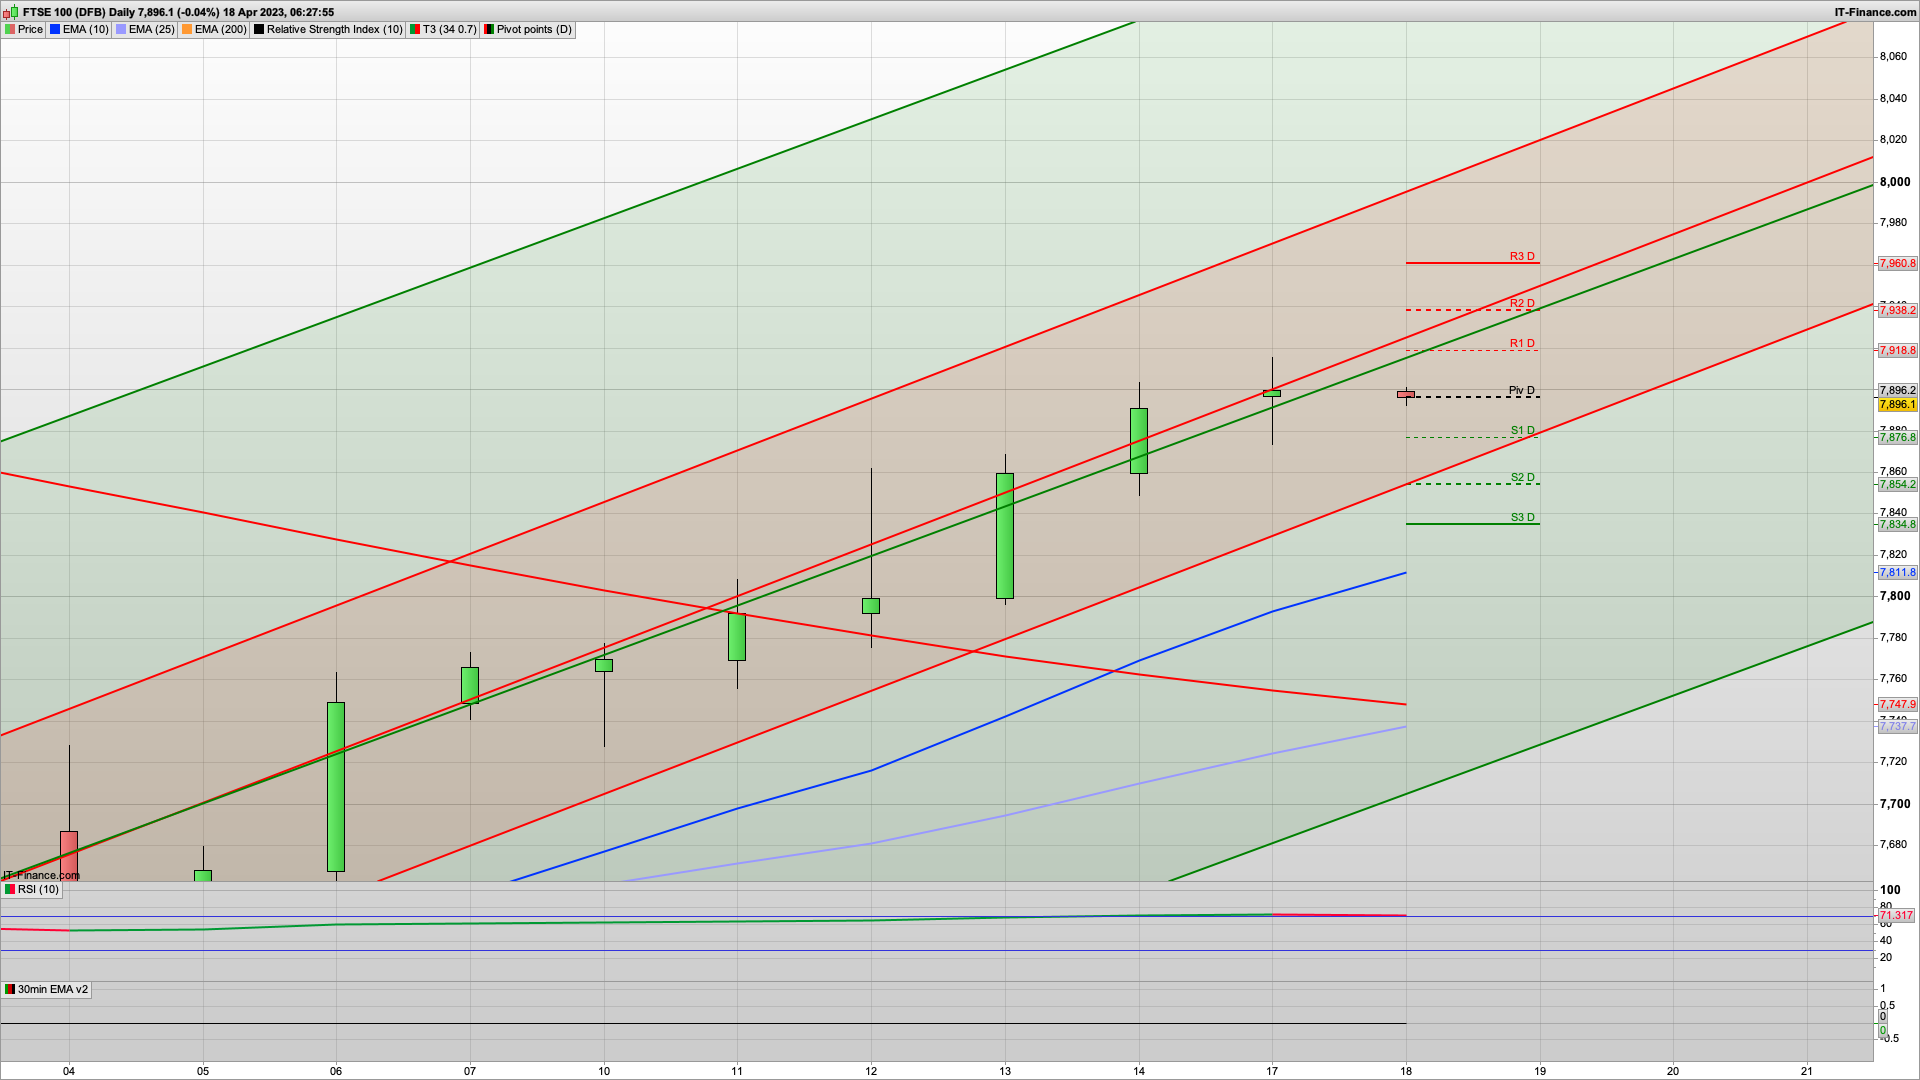The width and height of the screenshot is (1920, 1080).
Task: Open the Relative Strength Index (10) label
Action: [x=334, y=29]
